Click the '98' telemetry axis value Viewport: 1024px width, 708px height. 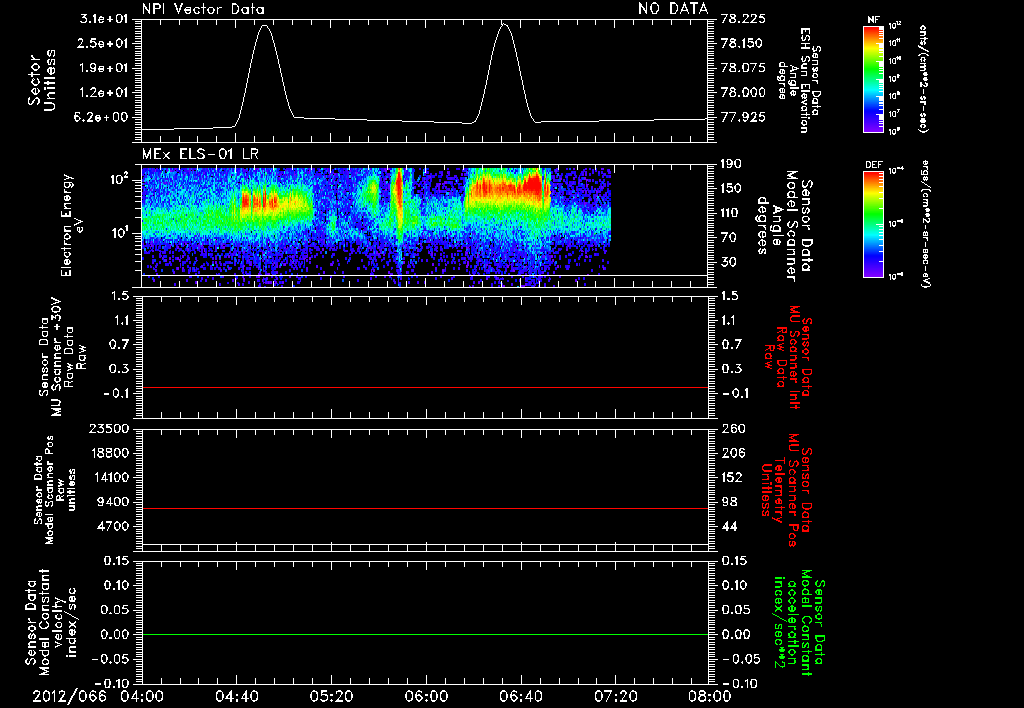point(729,502)
